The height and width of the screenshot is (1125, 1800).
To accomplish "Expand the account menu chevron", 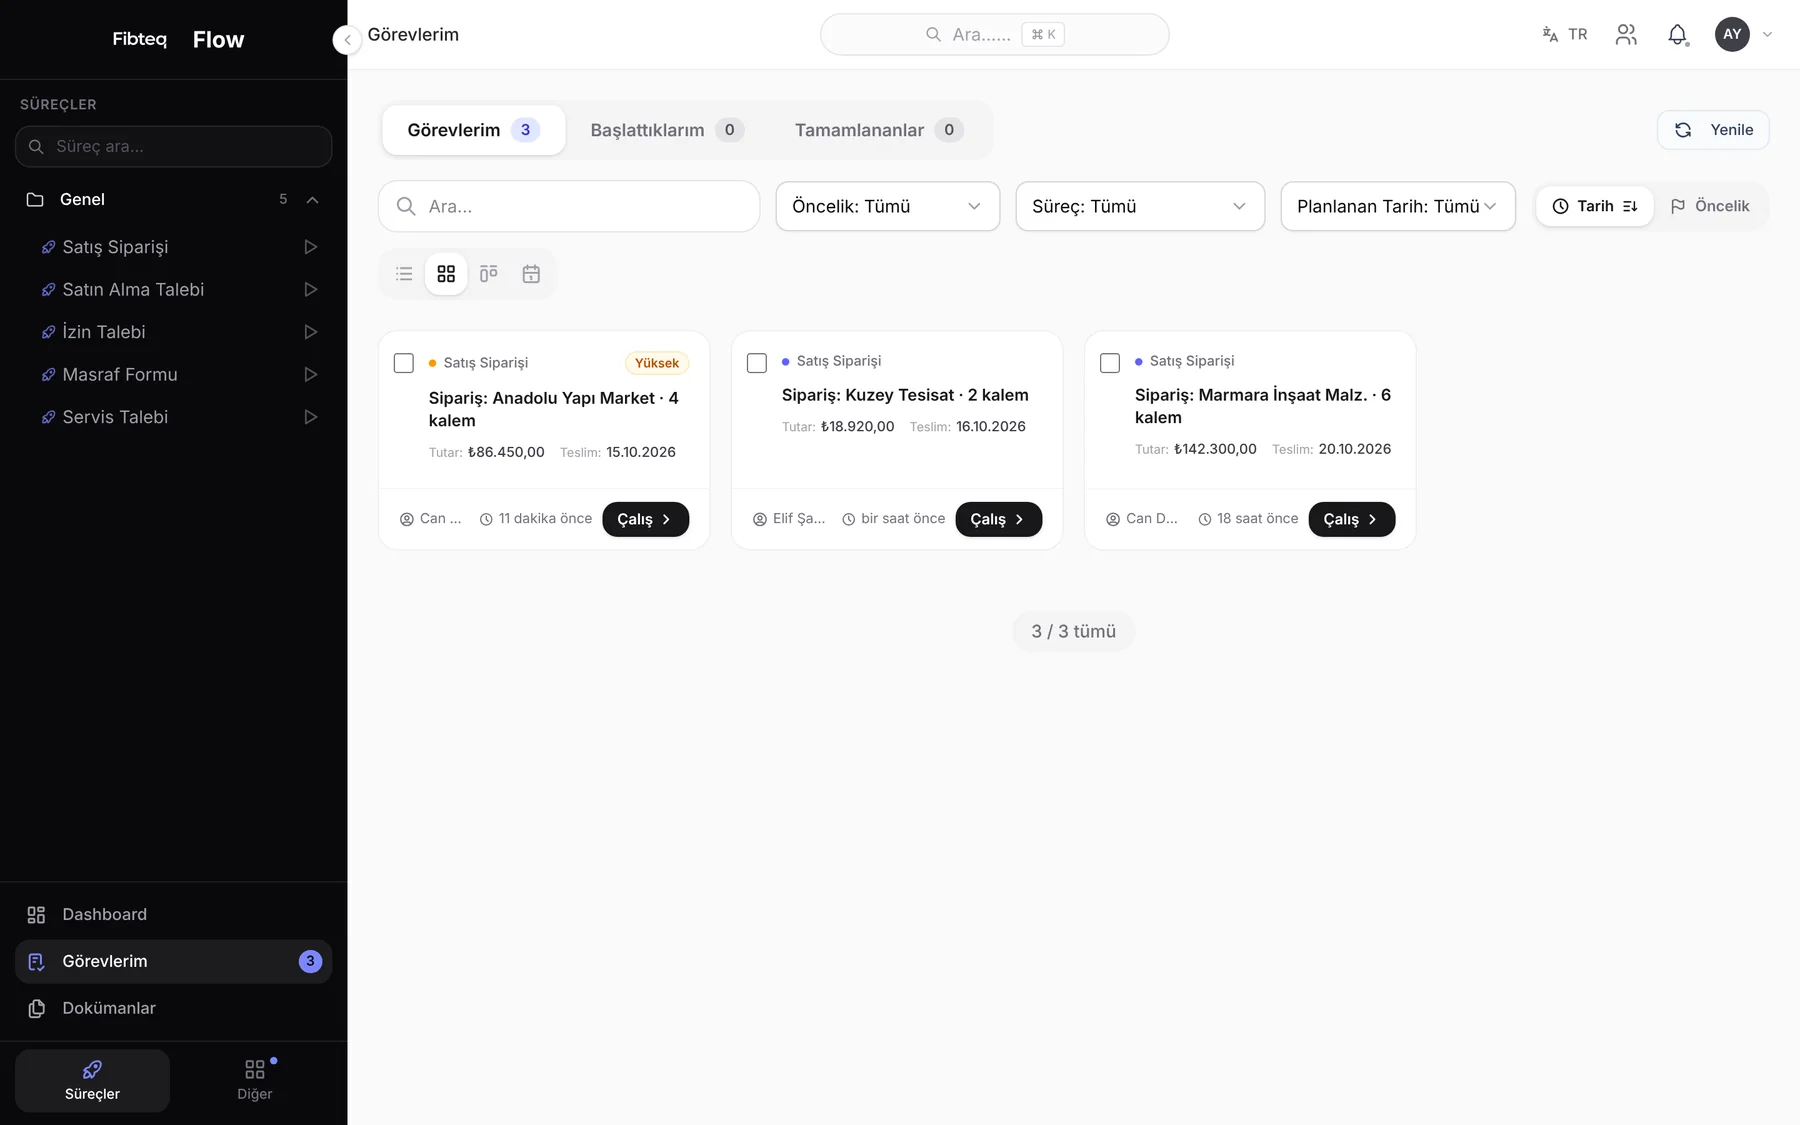I will point(1767,35).
